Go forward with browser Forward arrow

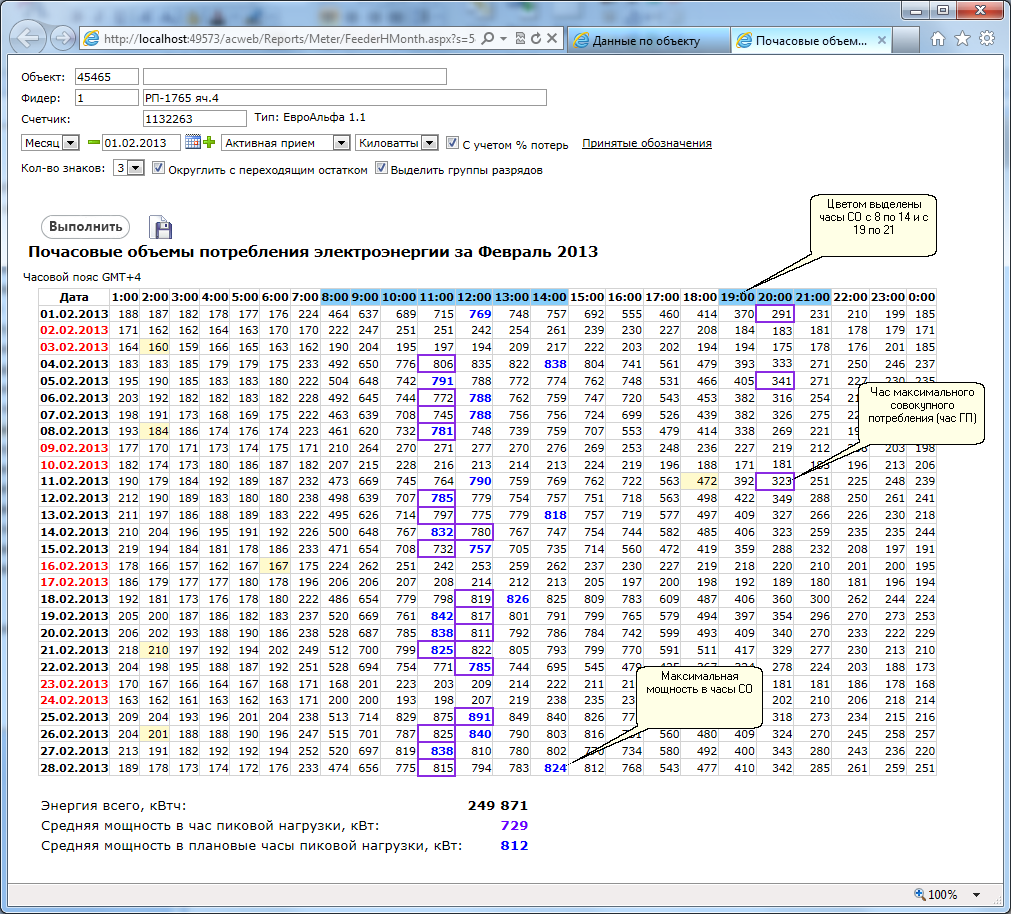[x=63, y=39]
